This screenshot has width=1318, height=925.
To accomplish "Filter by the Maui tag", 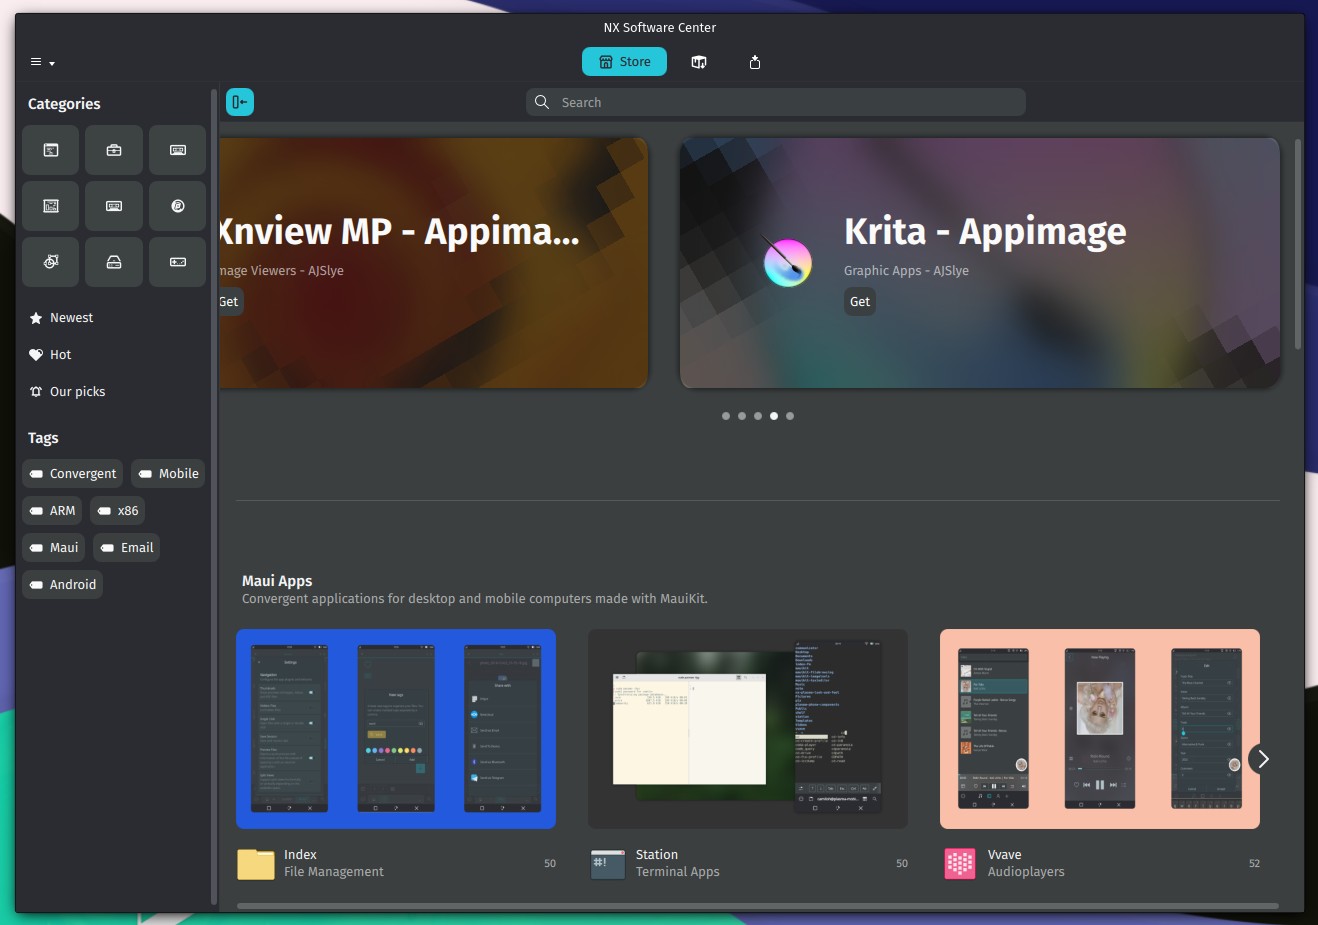I will (x=53, y=548).
